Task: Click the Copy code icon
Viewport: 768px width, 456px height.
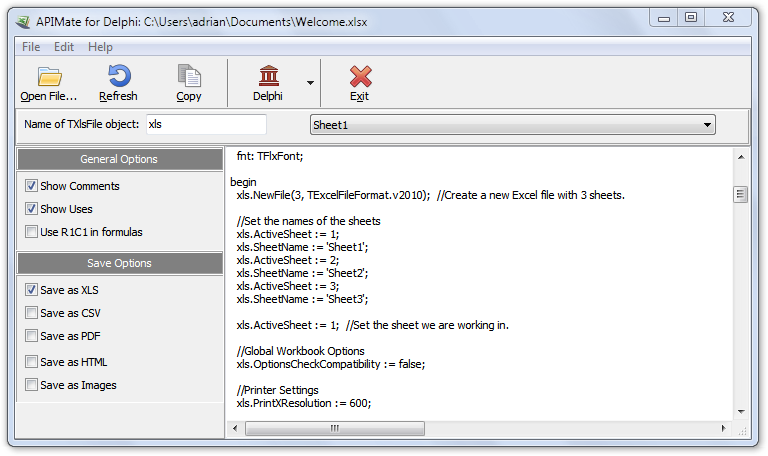Action: pyautogui.click(x=188, y=77)
